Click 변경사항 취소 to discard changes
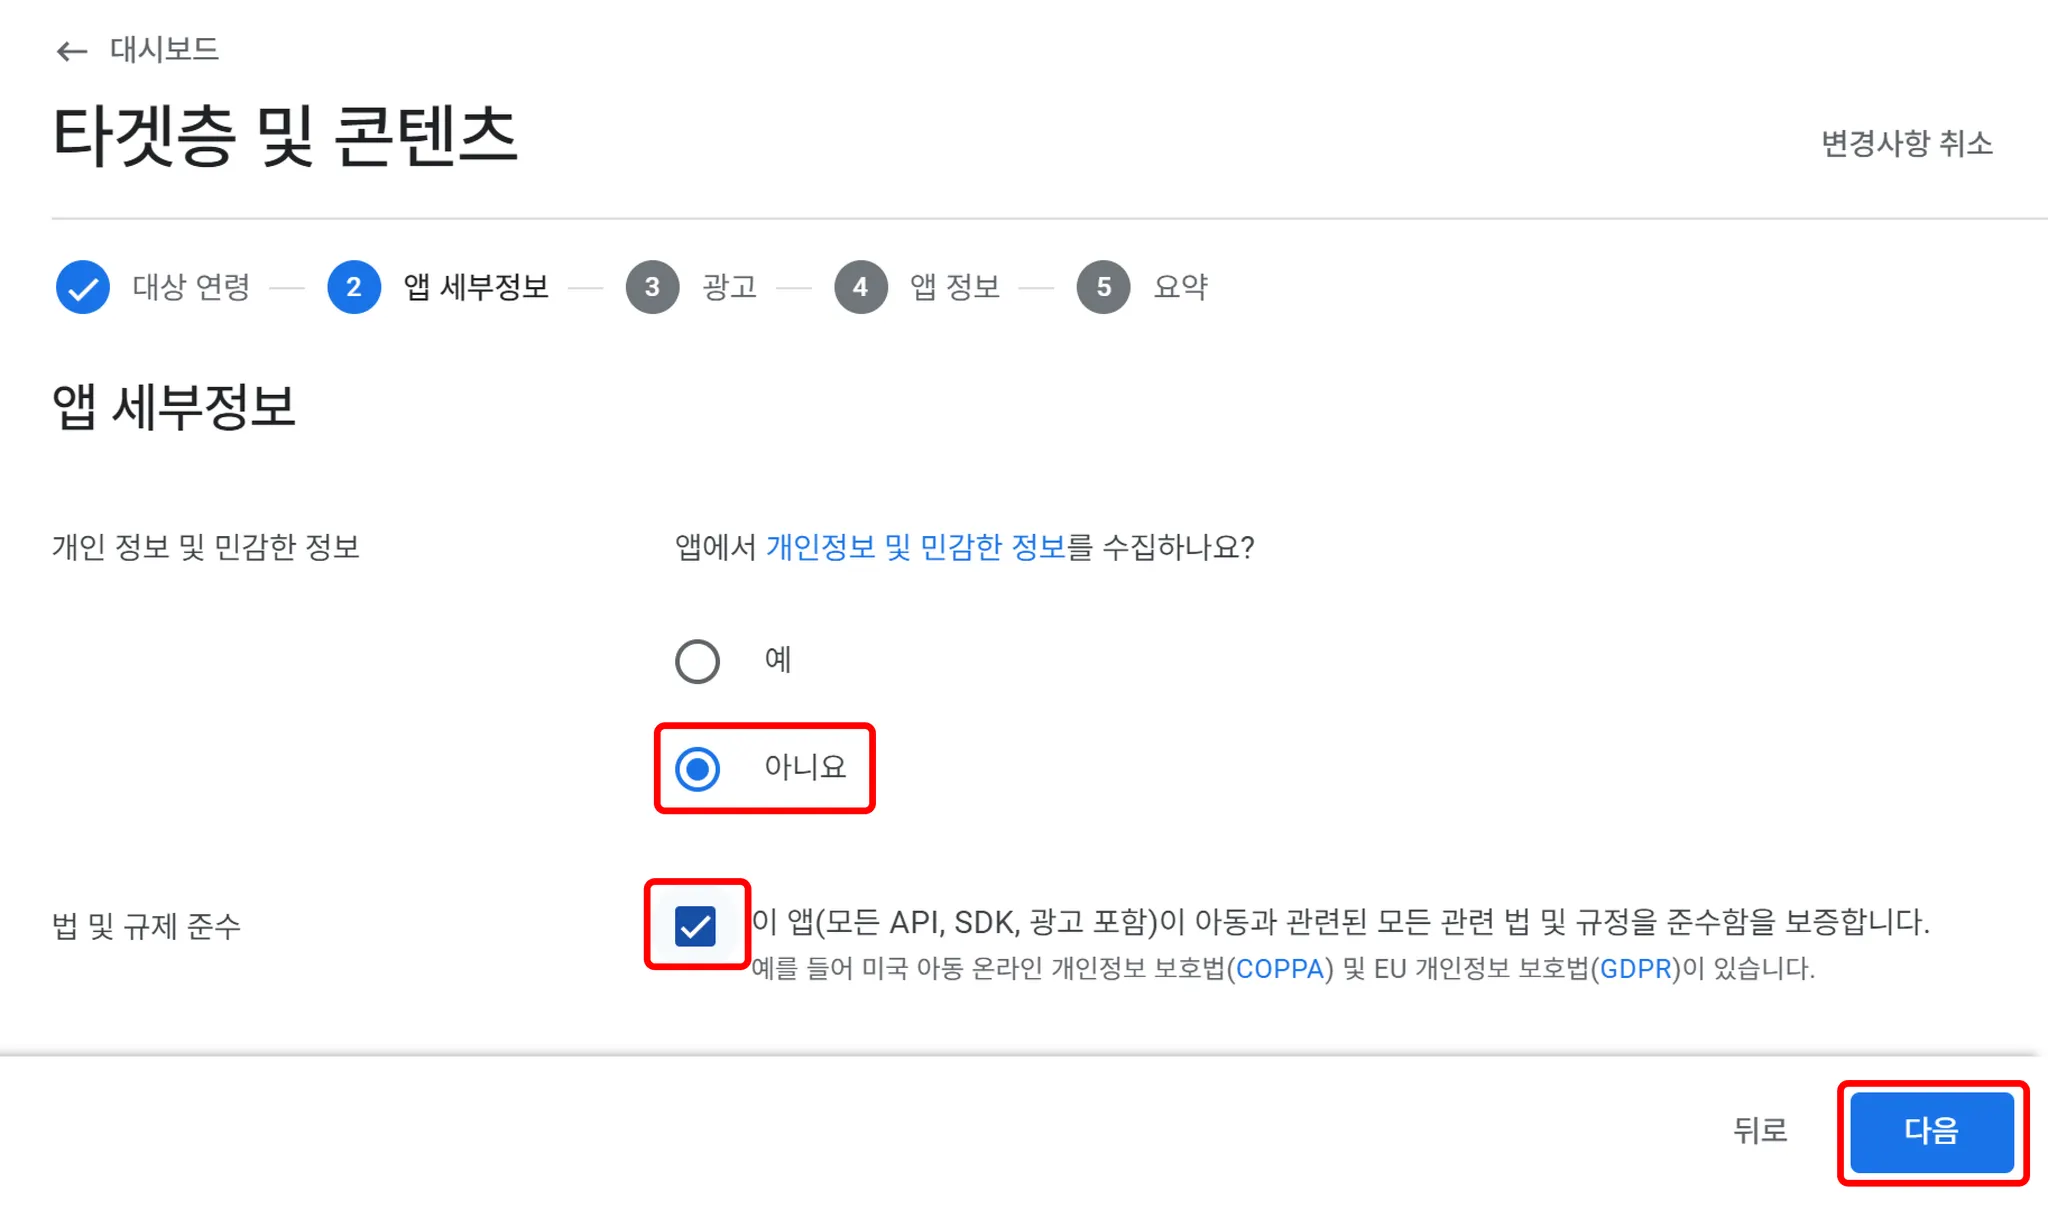Screen dimensions: 2048x1209 click(1906, 144)
